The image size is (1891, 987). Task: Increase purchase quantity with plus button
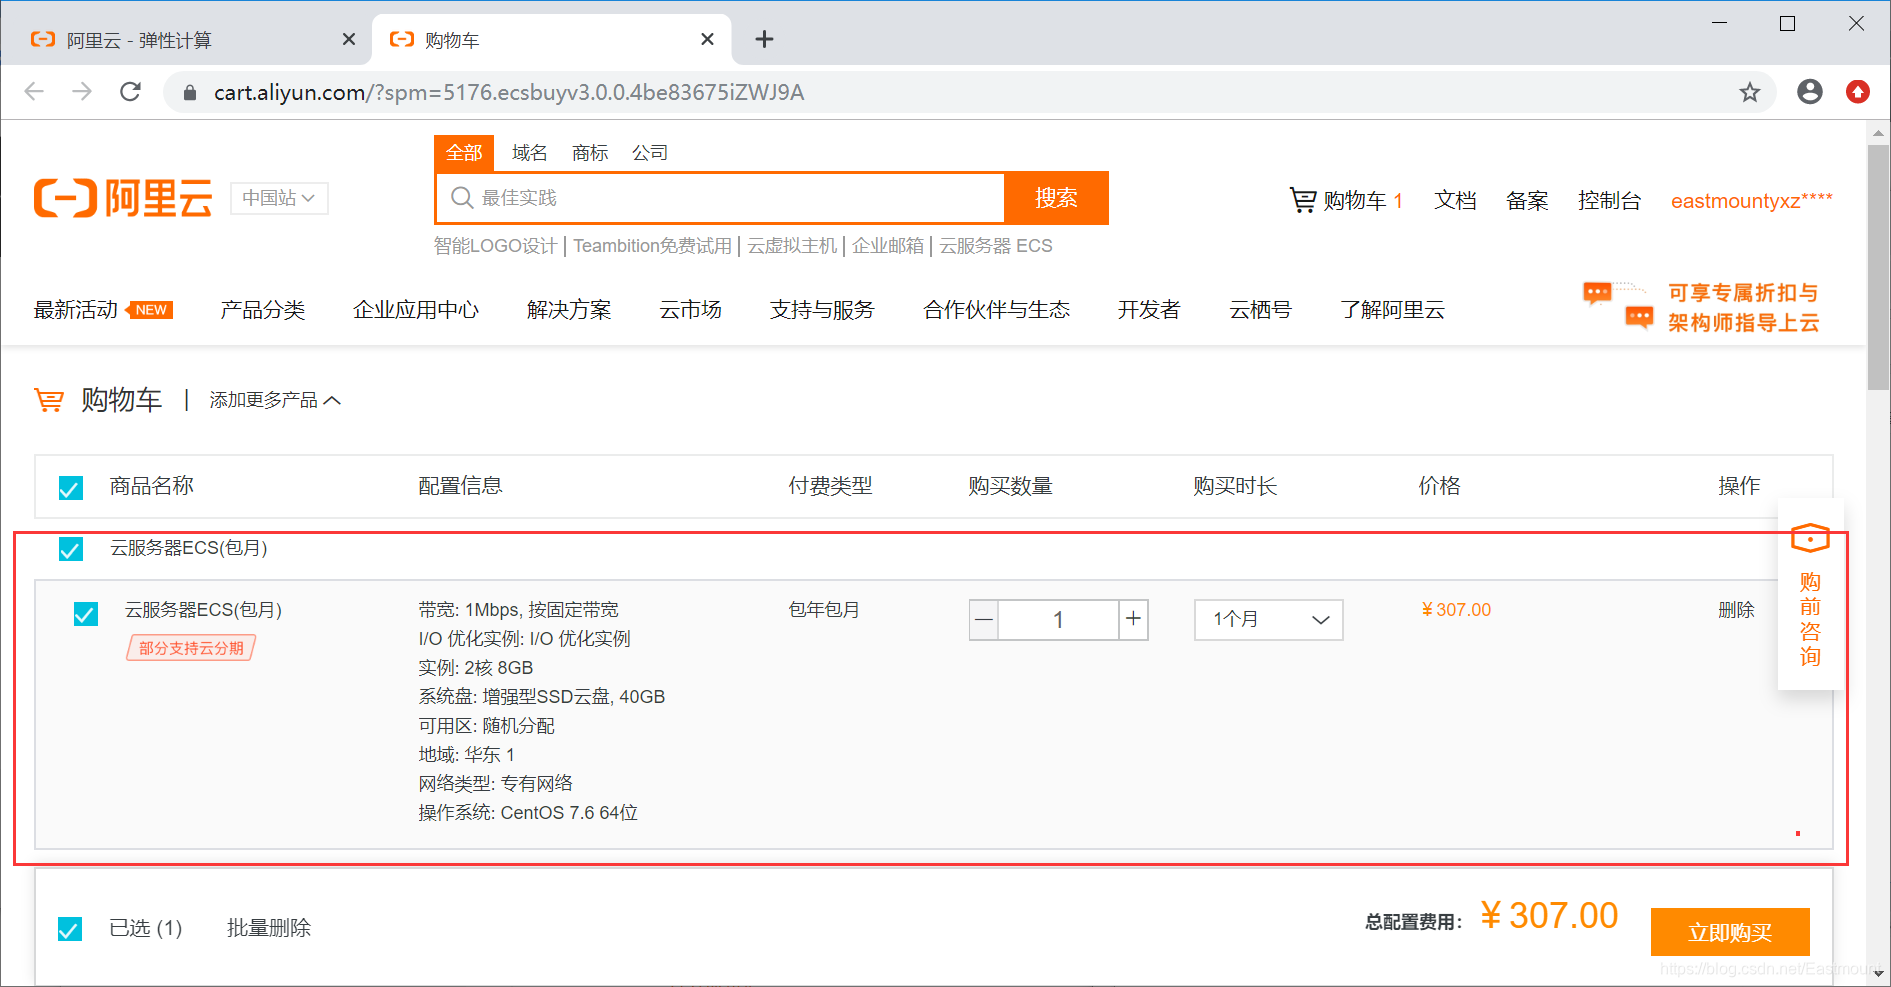click(x=1133, y=620)
